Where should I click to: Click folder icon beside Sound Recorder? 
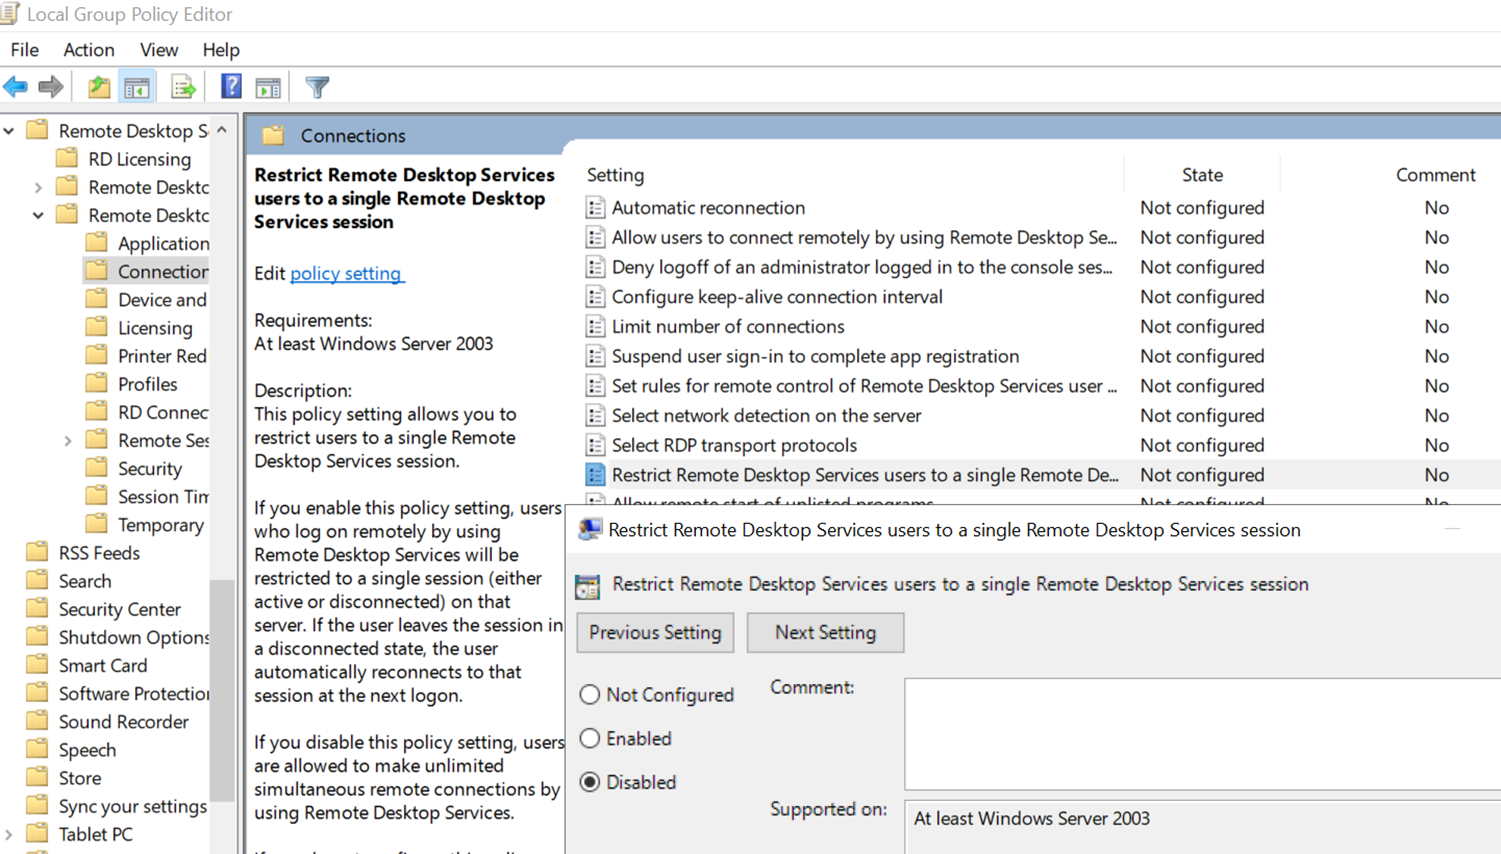pyautogui.click(x=37, y=721)
